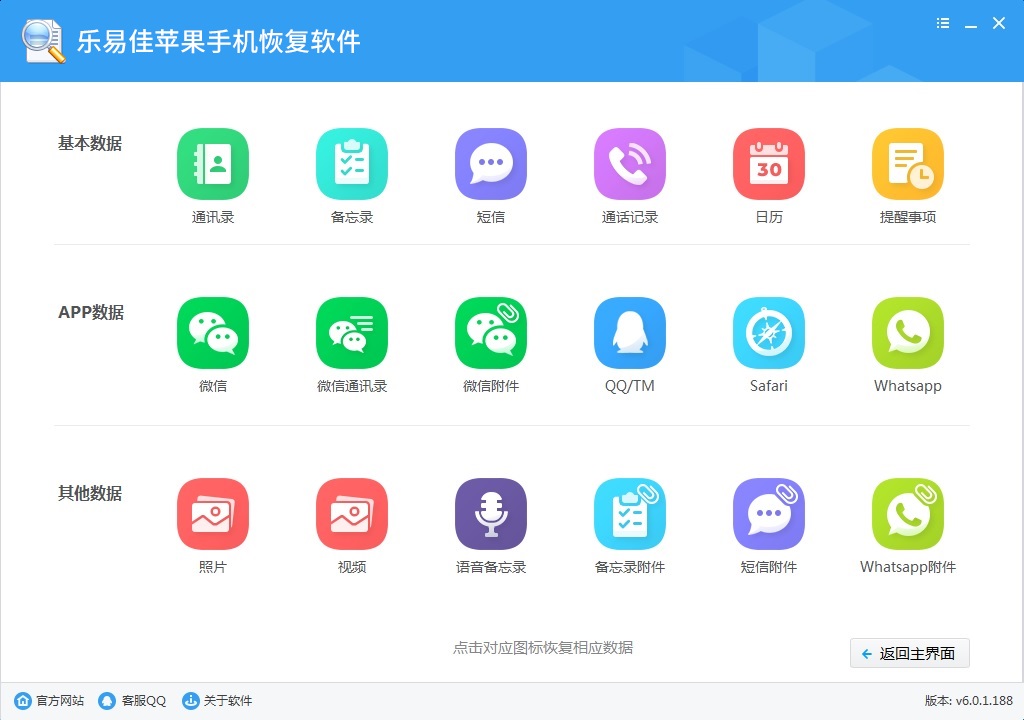Select the Whatsapp icon
The width and height of the screenshot is (1024, 720).
tap(908, 333)
